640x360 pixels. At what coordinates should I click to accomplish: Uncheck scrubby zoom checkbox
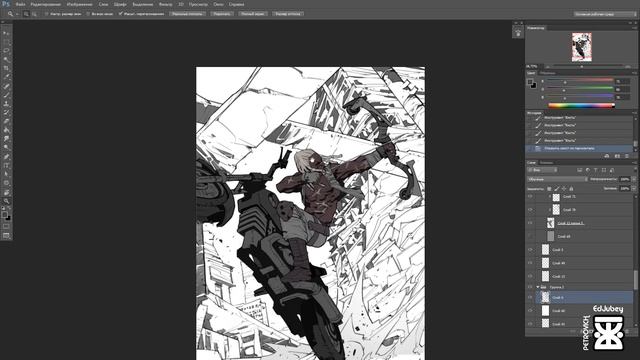[120, 14]
